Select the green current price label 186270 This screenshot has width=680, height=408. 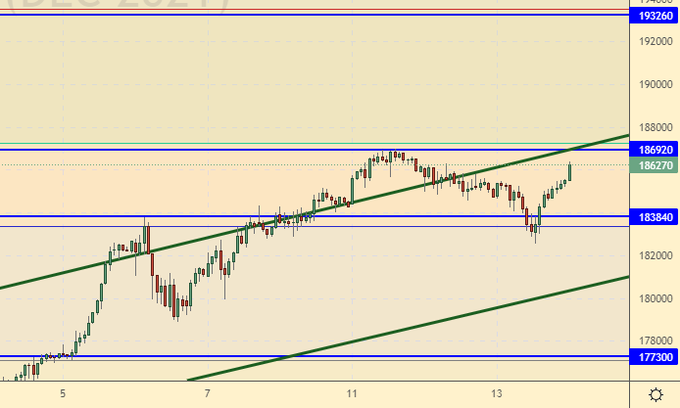[x=655, y=166]
